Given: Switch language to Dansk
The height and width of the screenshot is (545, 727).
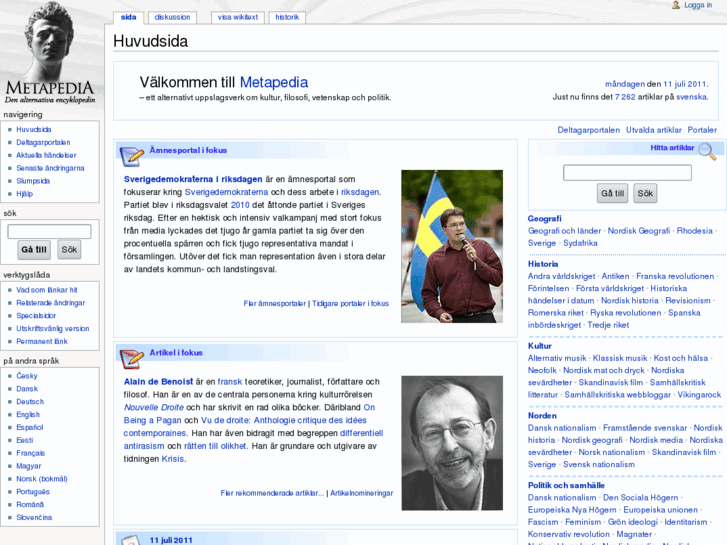Looking at the screenshot, I should coord(27,389).
